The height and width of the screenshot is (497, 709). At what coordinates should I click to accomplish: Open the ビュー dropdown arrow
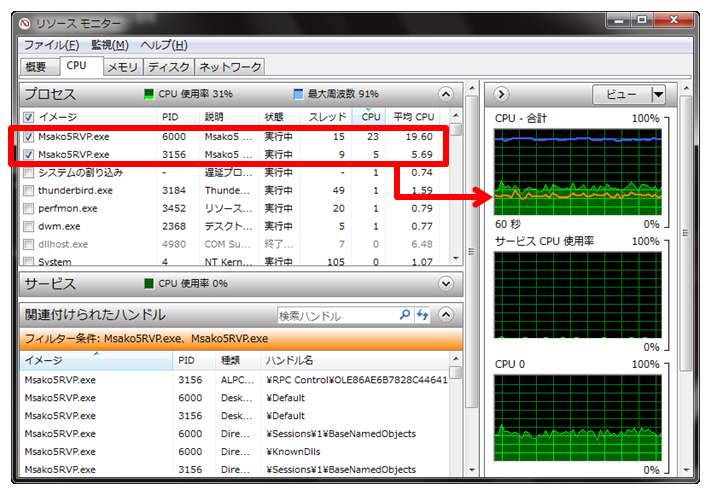[657, 94]
